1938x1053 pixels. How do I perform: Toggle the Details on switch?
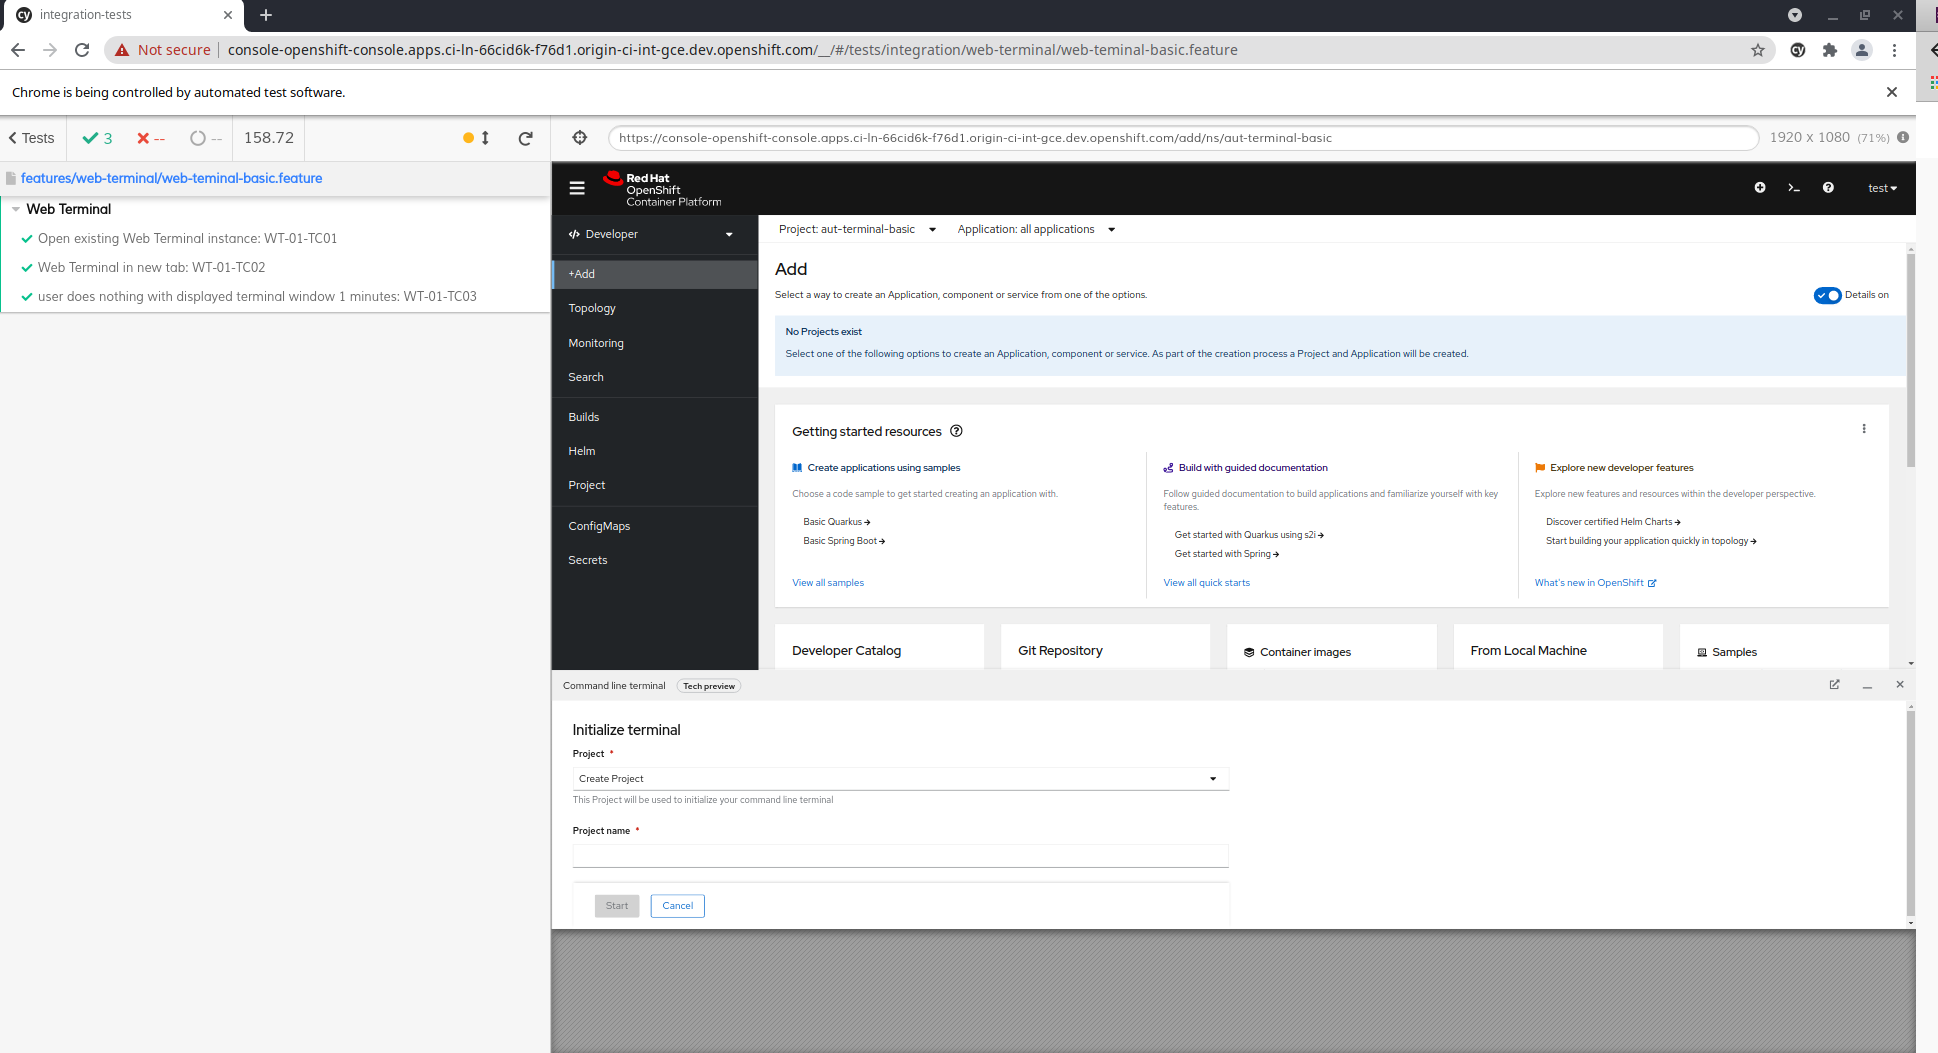[x=1827, y=295]
